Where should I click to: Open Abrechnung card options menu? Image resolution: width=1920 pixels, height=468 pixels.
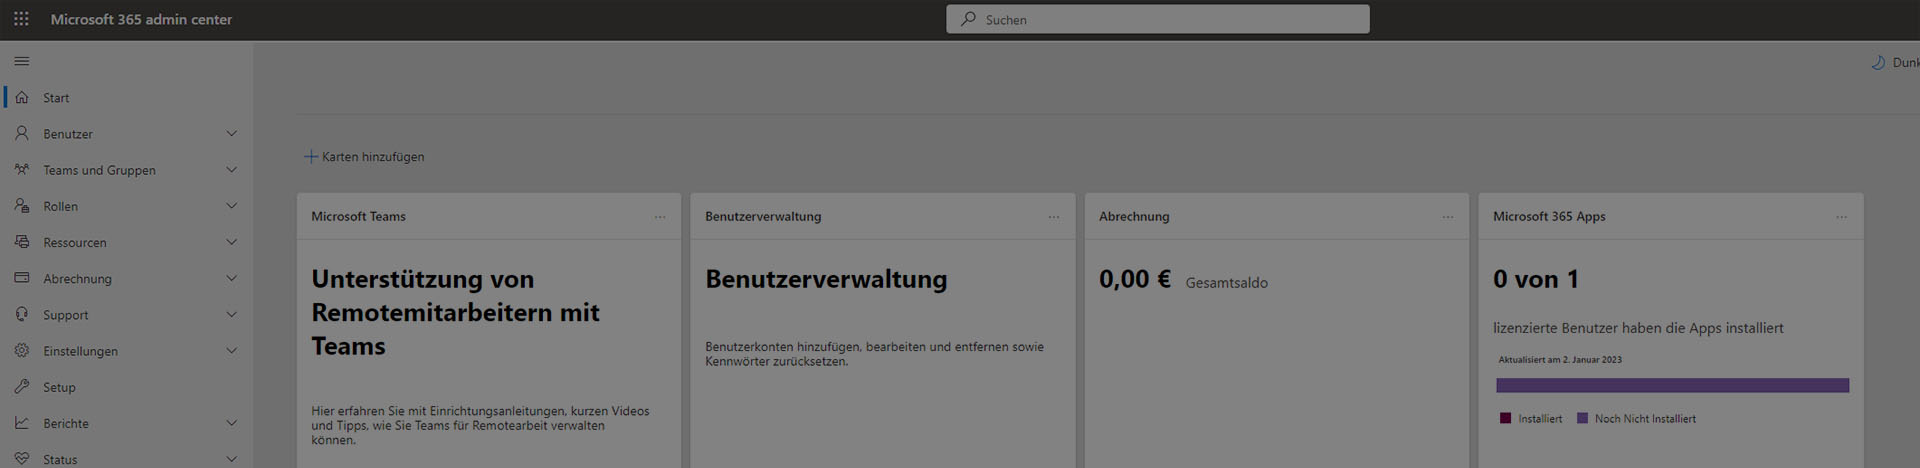[x=1448, y=217]
